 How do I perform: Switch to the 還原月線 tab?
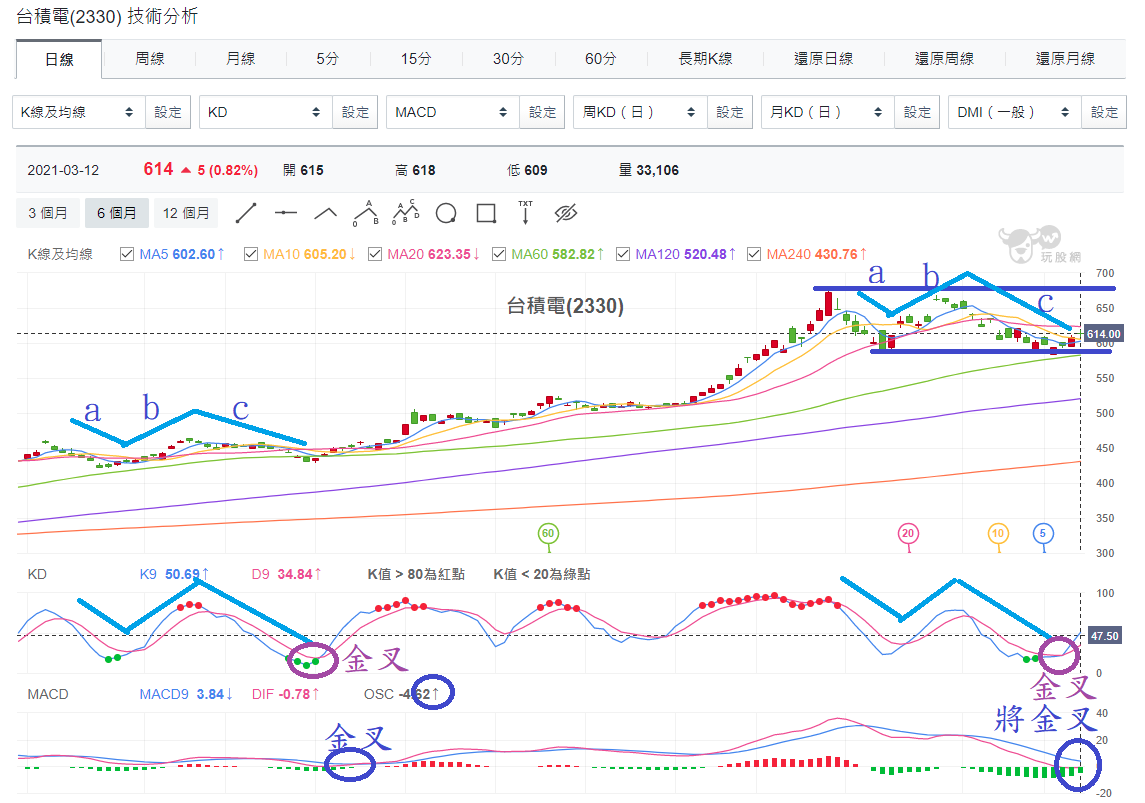1065,59
